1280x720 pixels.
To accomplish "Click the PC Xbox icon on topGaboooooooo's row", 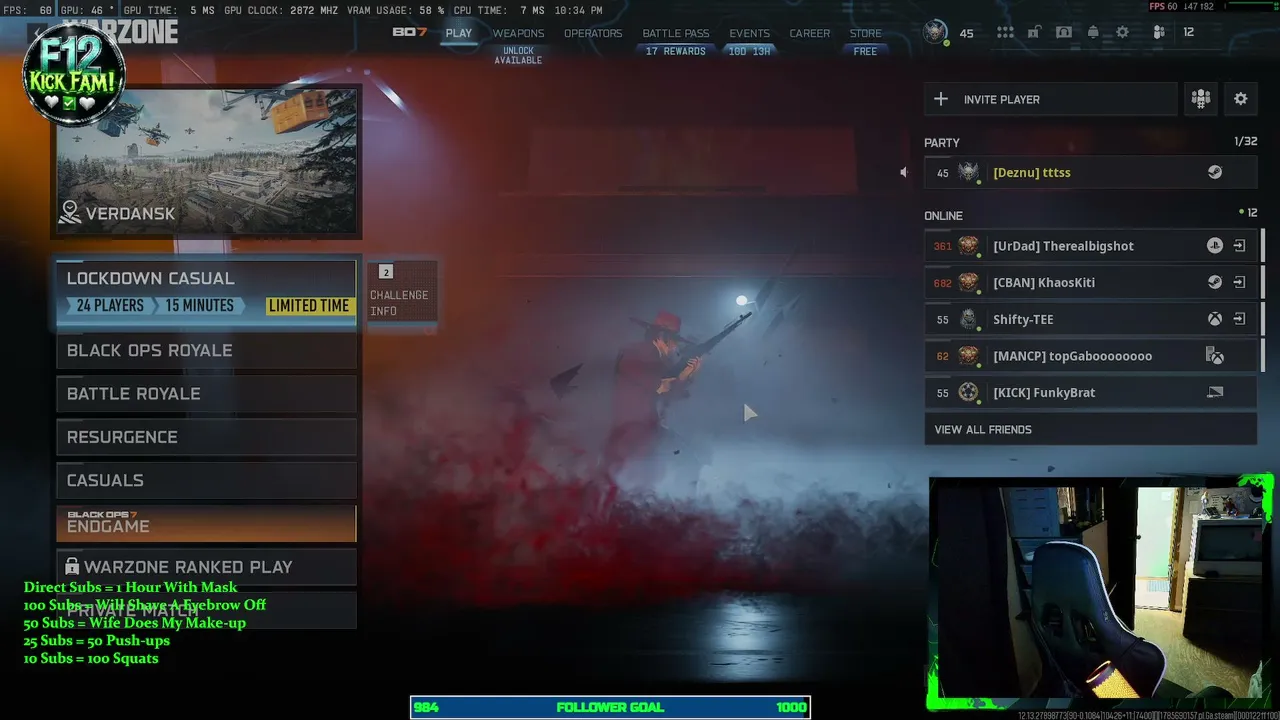I will 1215,356.
